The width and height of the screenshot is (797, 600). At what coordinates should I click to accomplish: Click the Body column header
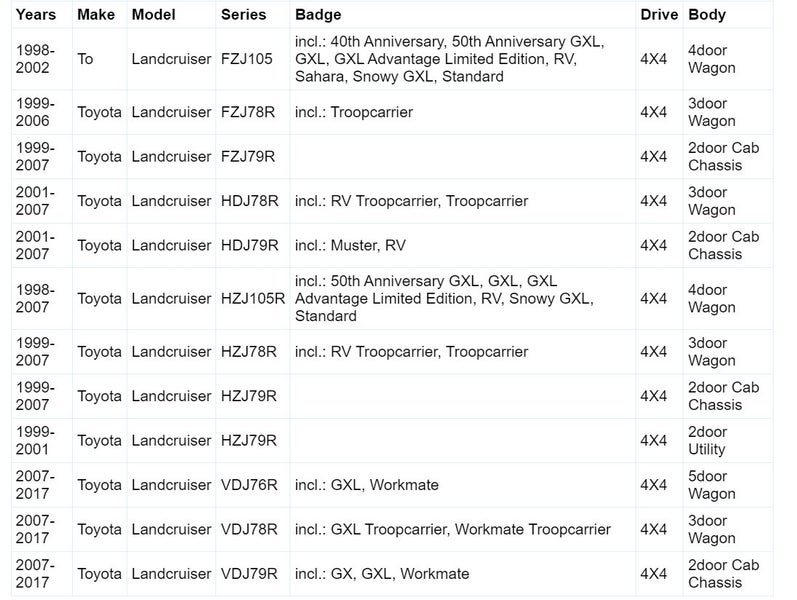point(707,15)
